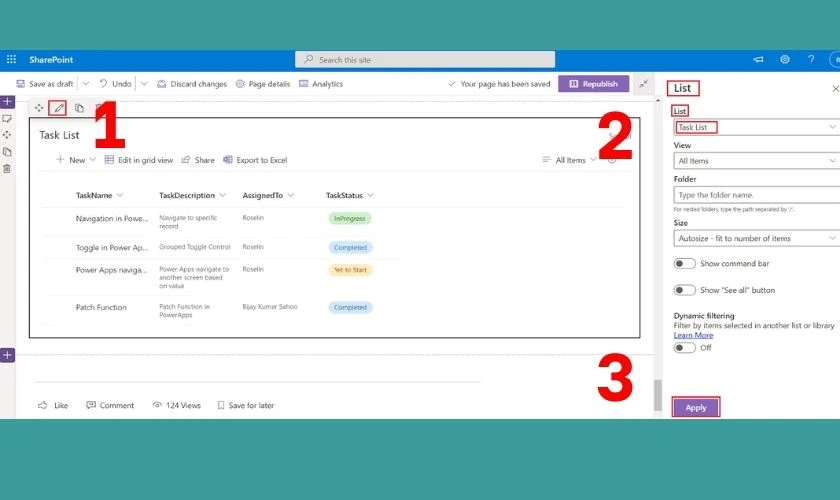Click the edit web part pencil icon

coord(58,108)
